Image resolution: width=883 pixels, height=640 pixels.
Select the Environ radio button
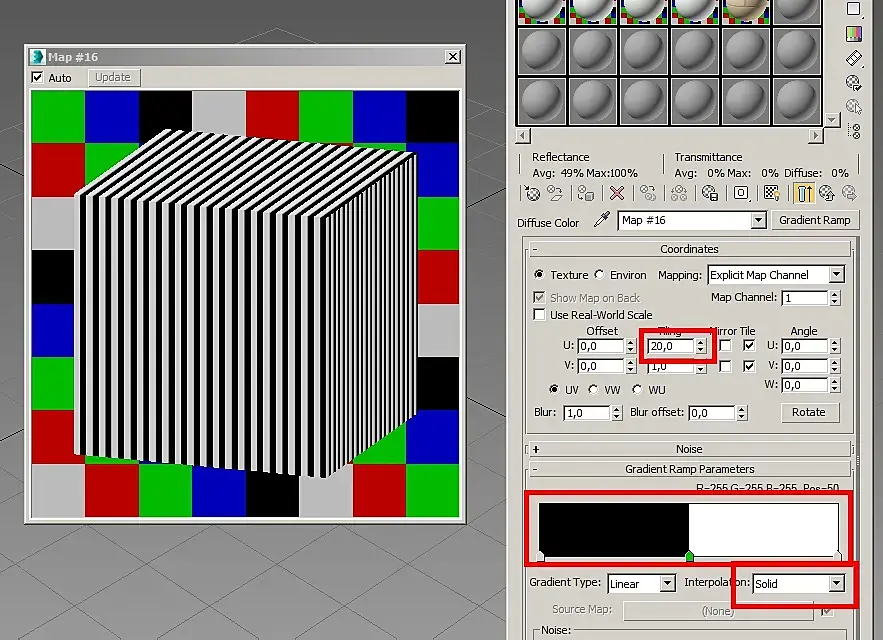[x=599, y=274]
